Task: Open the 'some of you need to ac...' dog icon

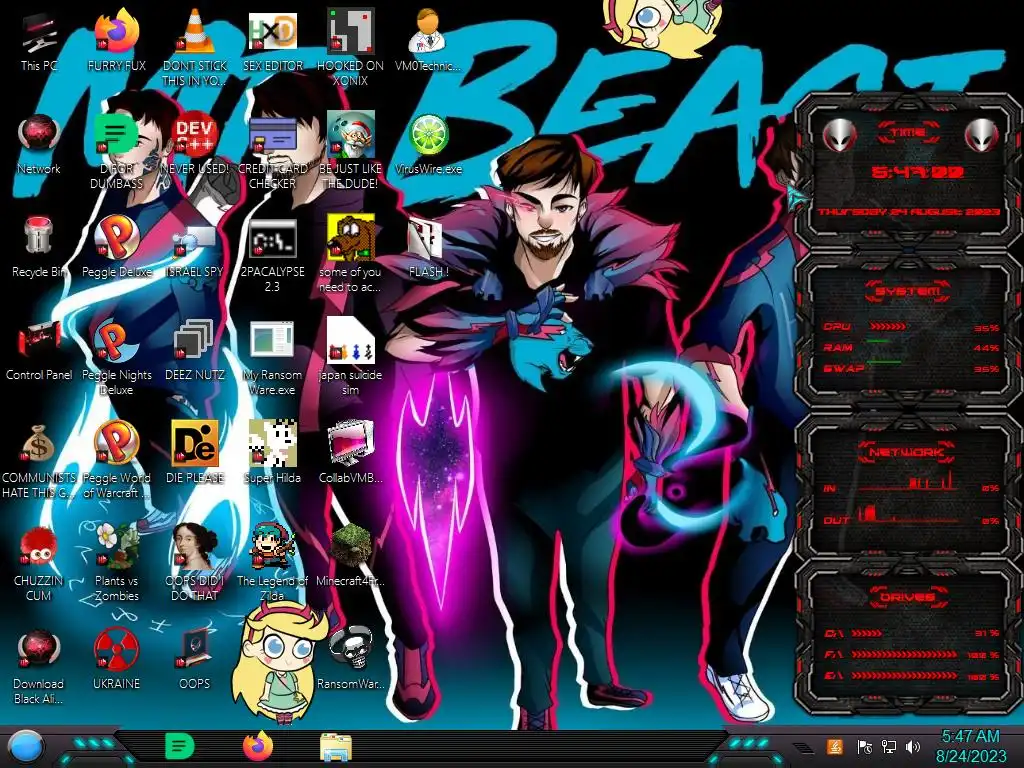Action: [x=350, y=255]
